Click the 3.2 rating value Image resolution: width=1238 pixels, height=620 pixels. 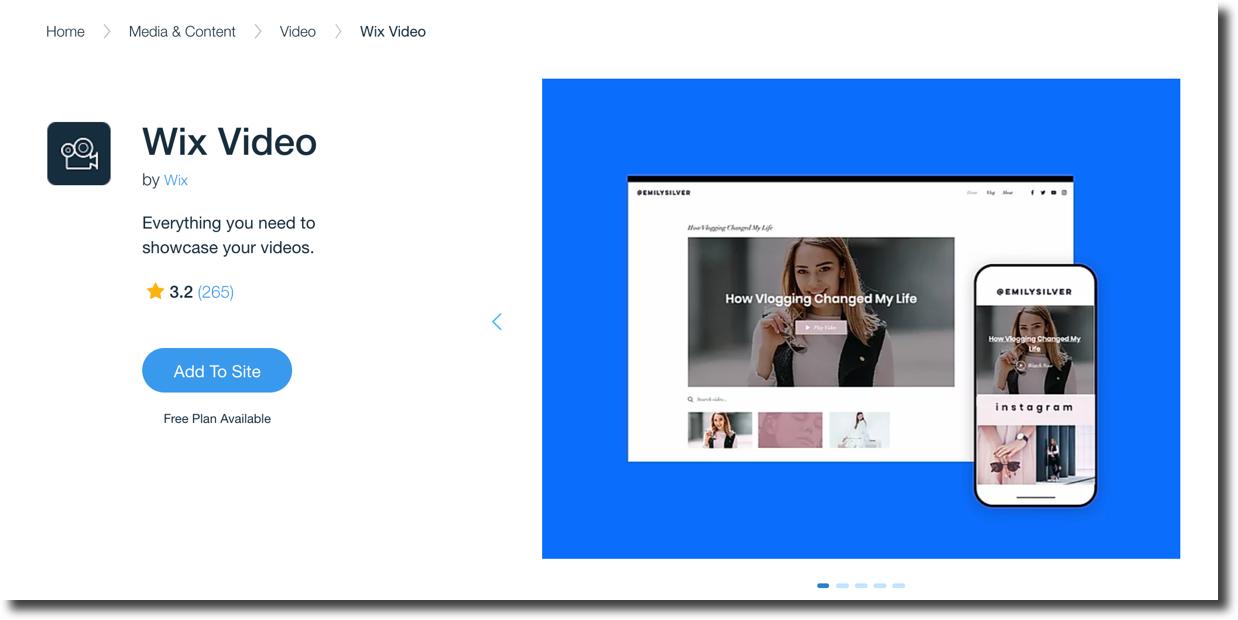(181, 292)
